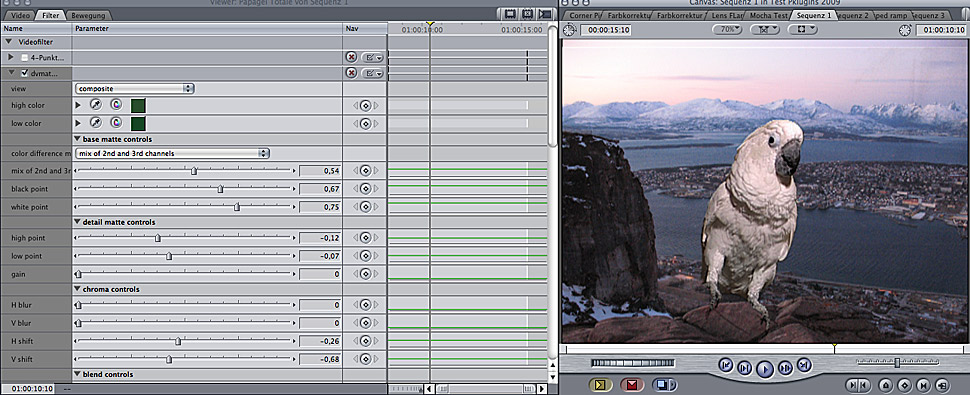Viewport: 970px width, 395px height.
Task: Play around current frame in Canvas
Action: 785,368
